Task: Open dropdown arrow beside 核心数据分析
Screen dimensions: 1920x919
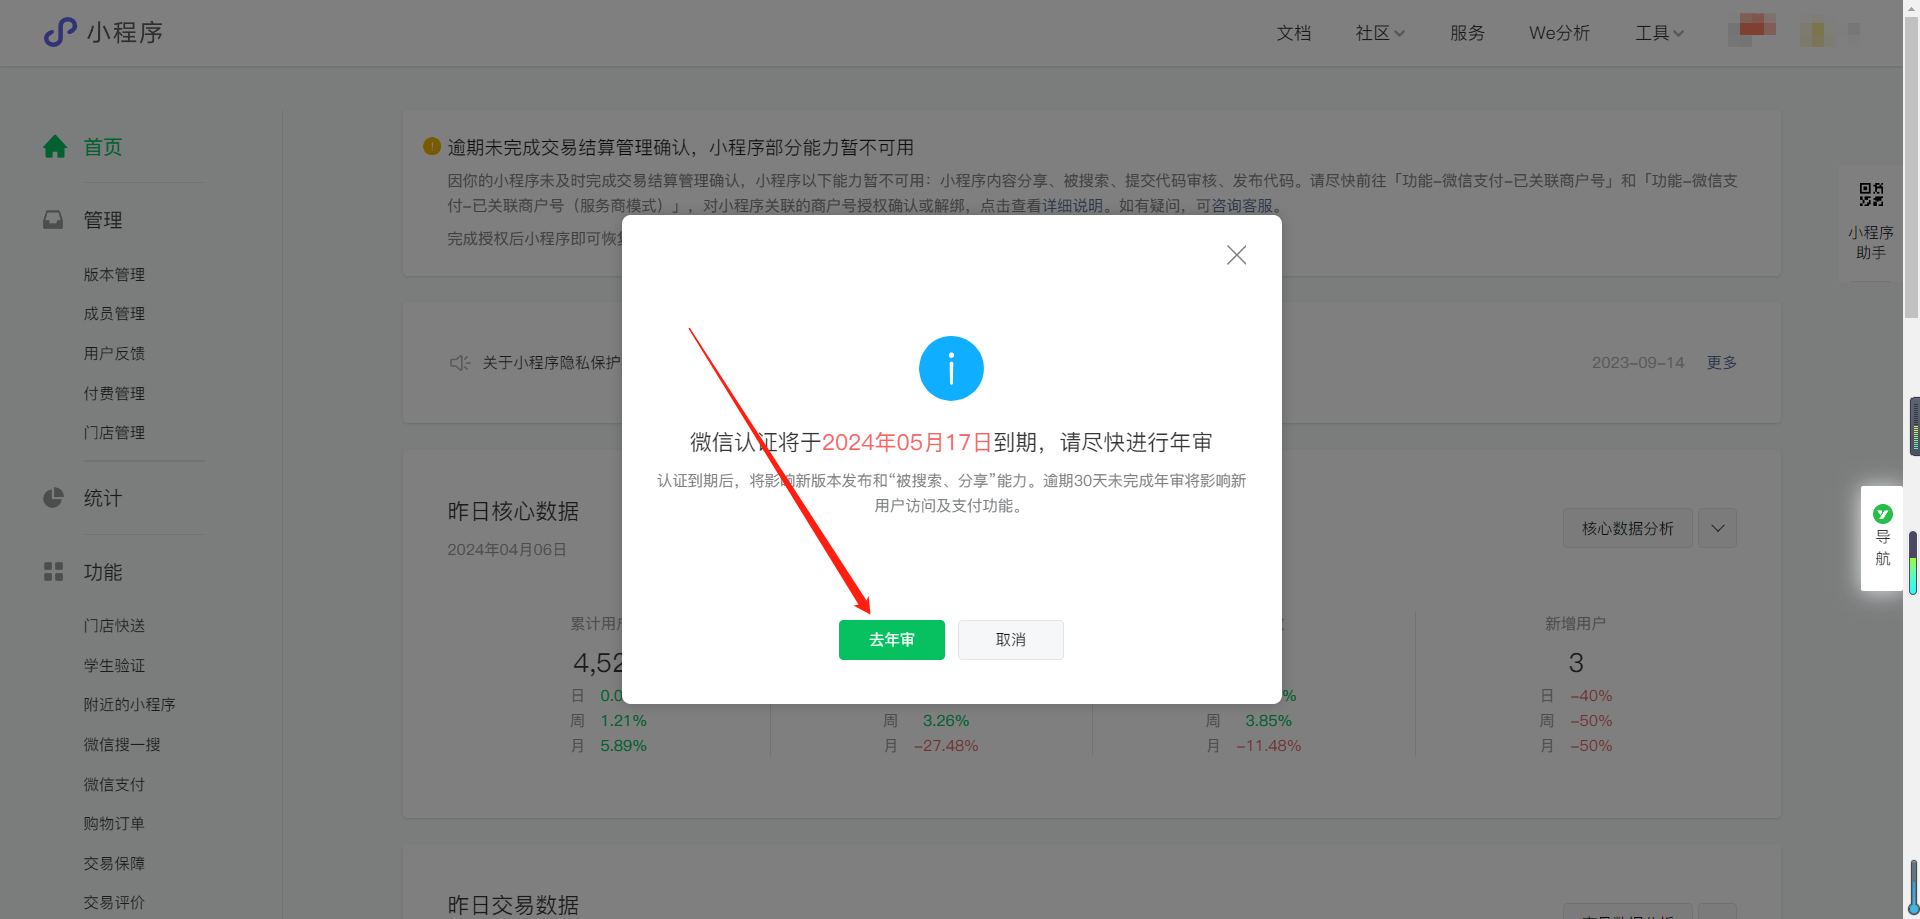Action: click(1717, 528)
